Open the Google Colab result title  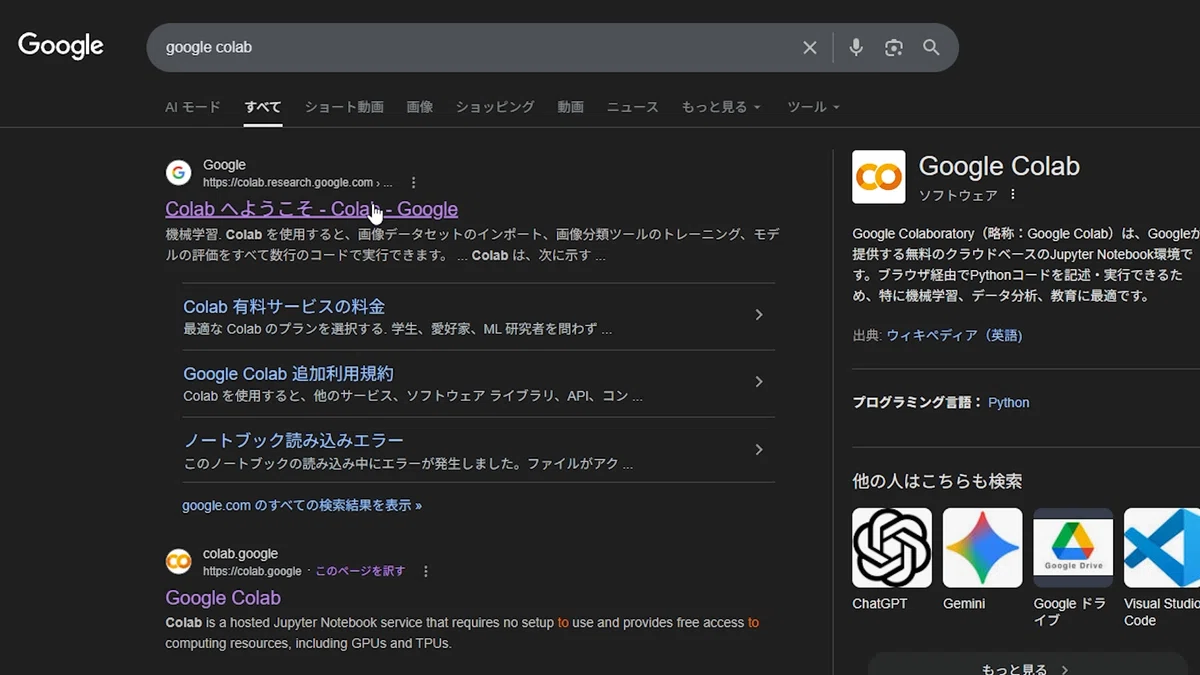(223, 598)
